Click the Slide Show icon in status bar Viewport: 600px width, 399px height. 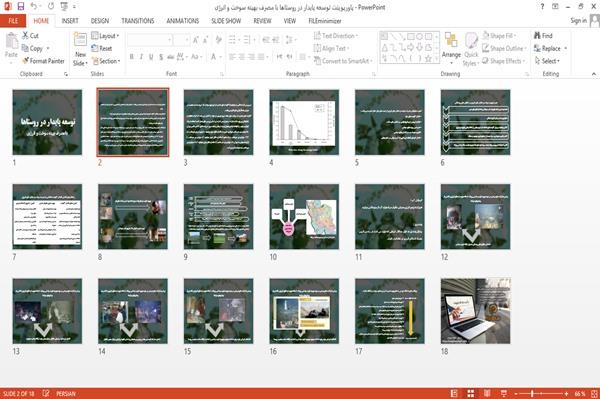click(504, 394)
